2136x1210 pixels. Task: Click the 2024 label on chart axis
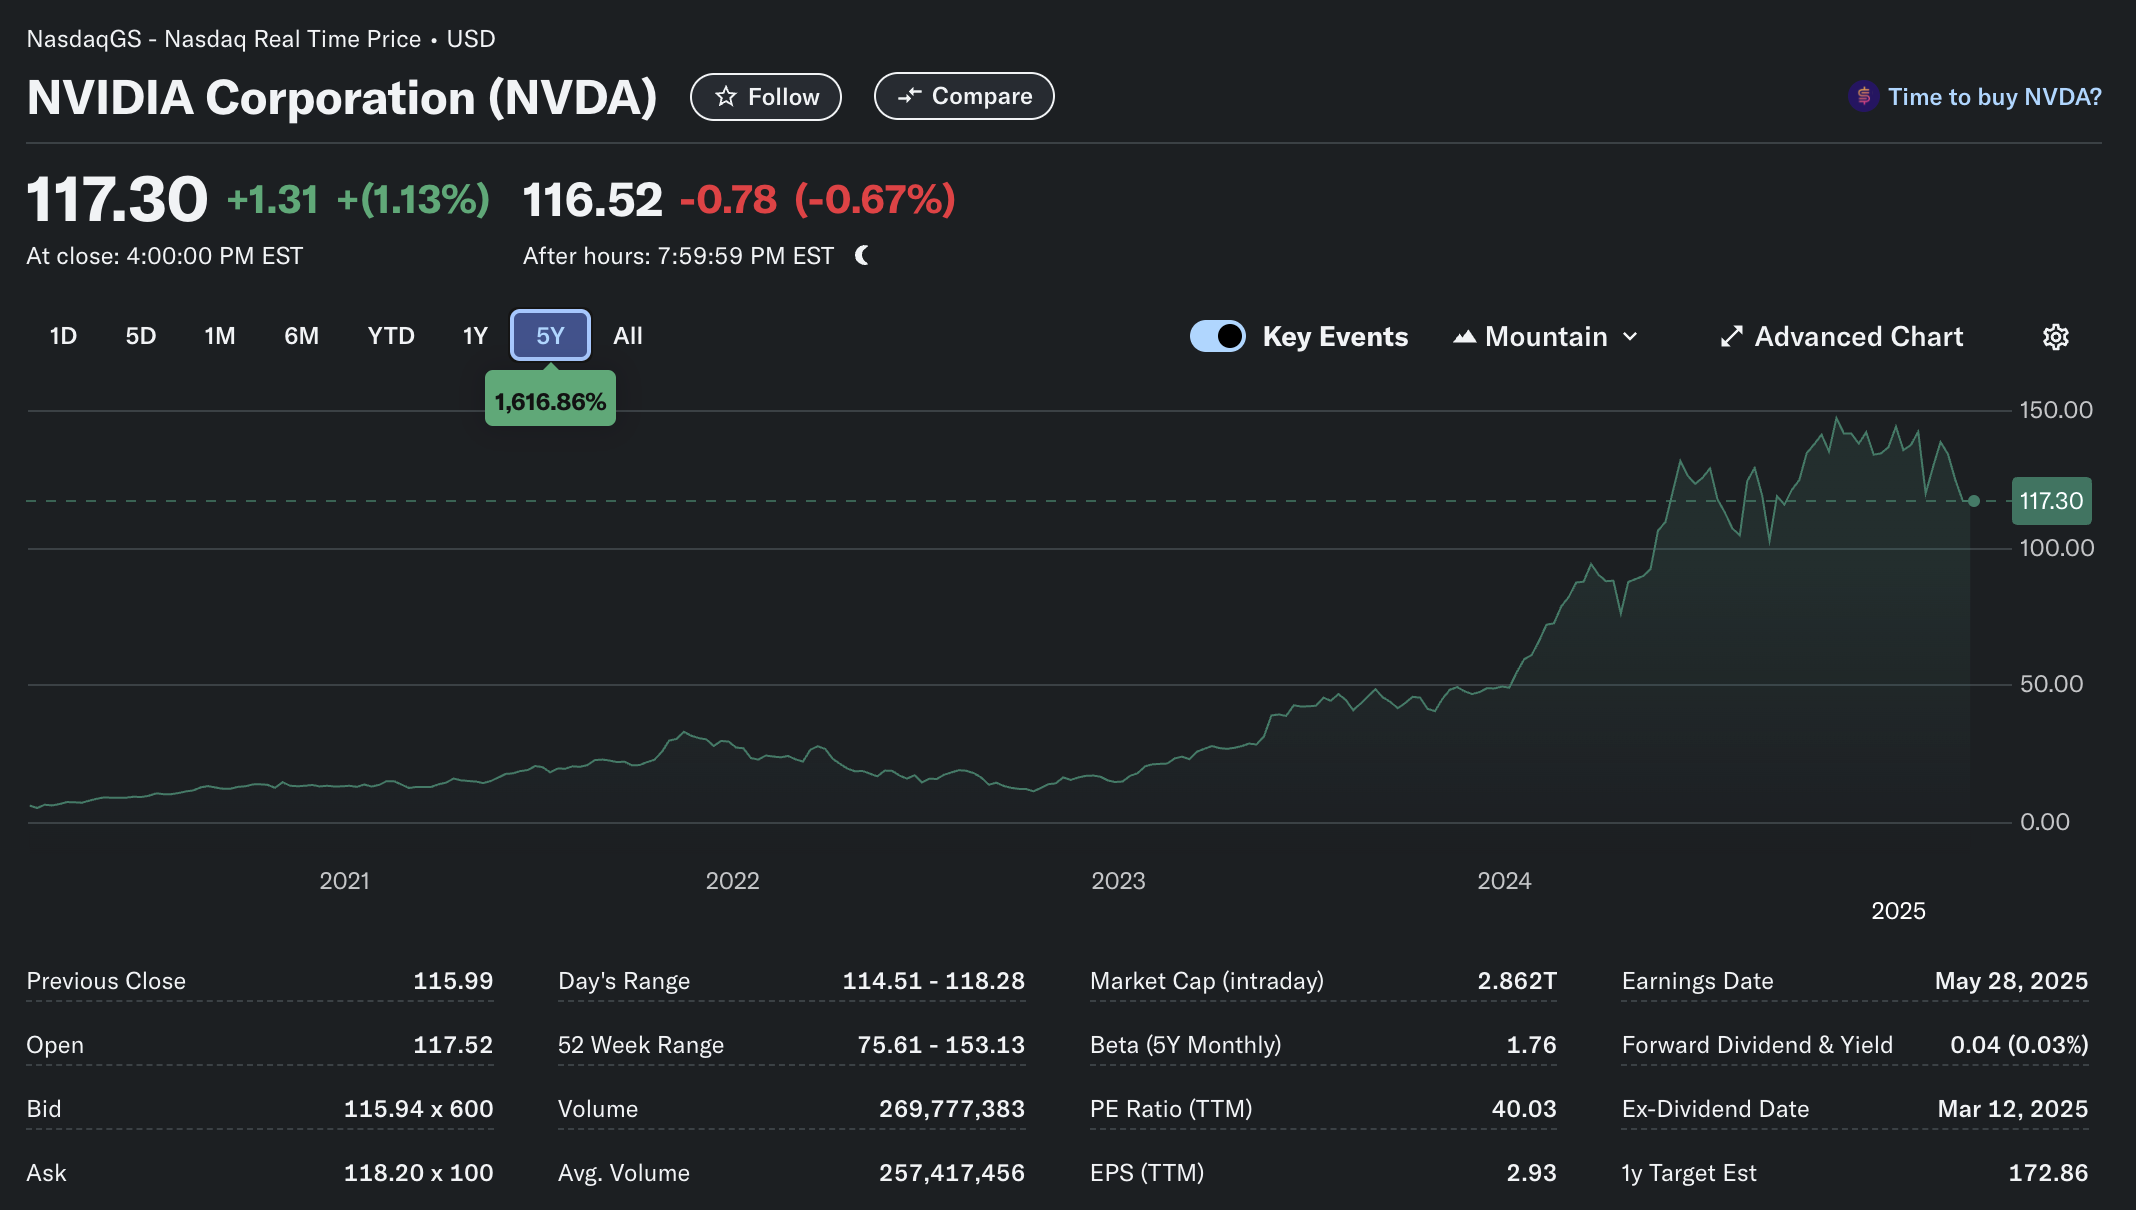[x=1504, y=881]
